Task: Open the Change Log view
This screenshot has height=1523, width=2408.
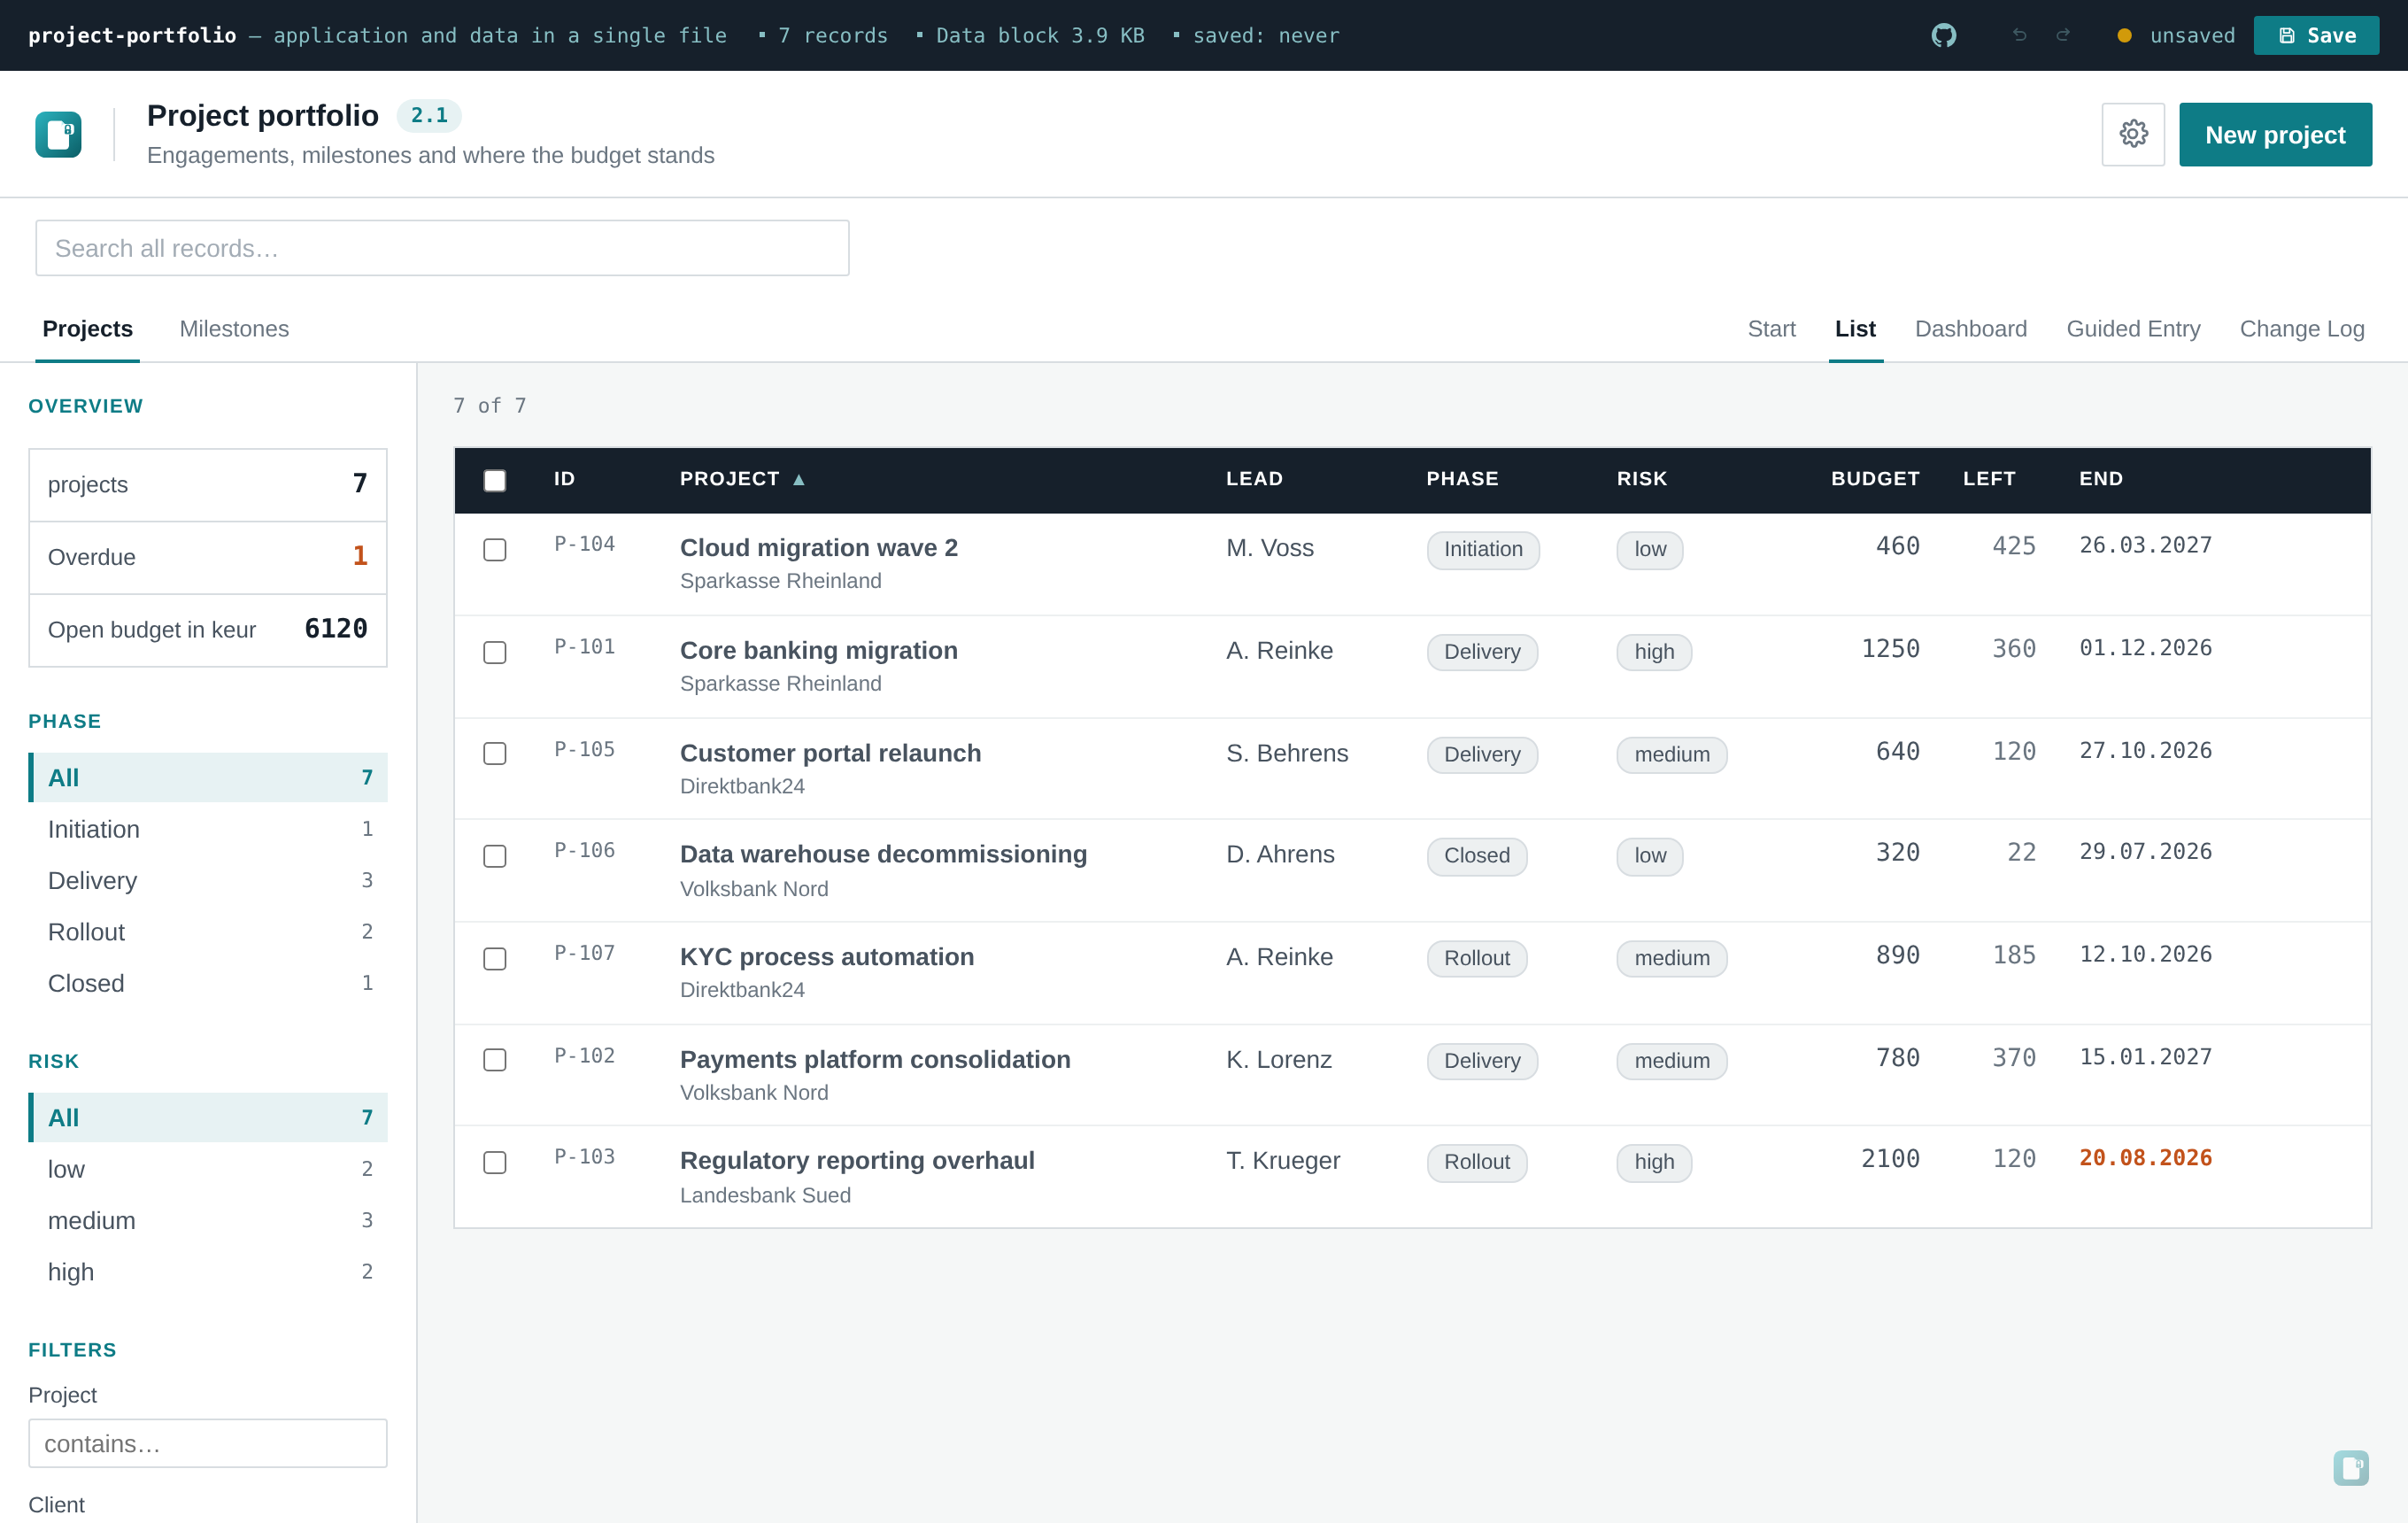Action: 2301,329
